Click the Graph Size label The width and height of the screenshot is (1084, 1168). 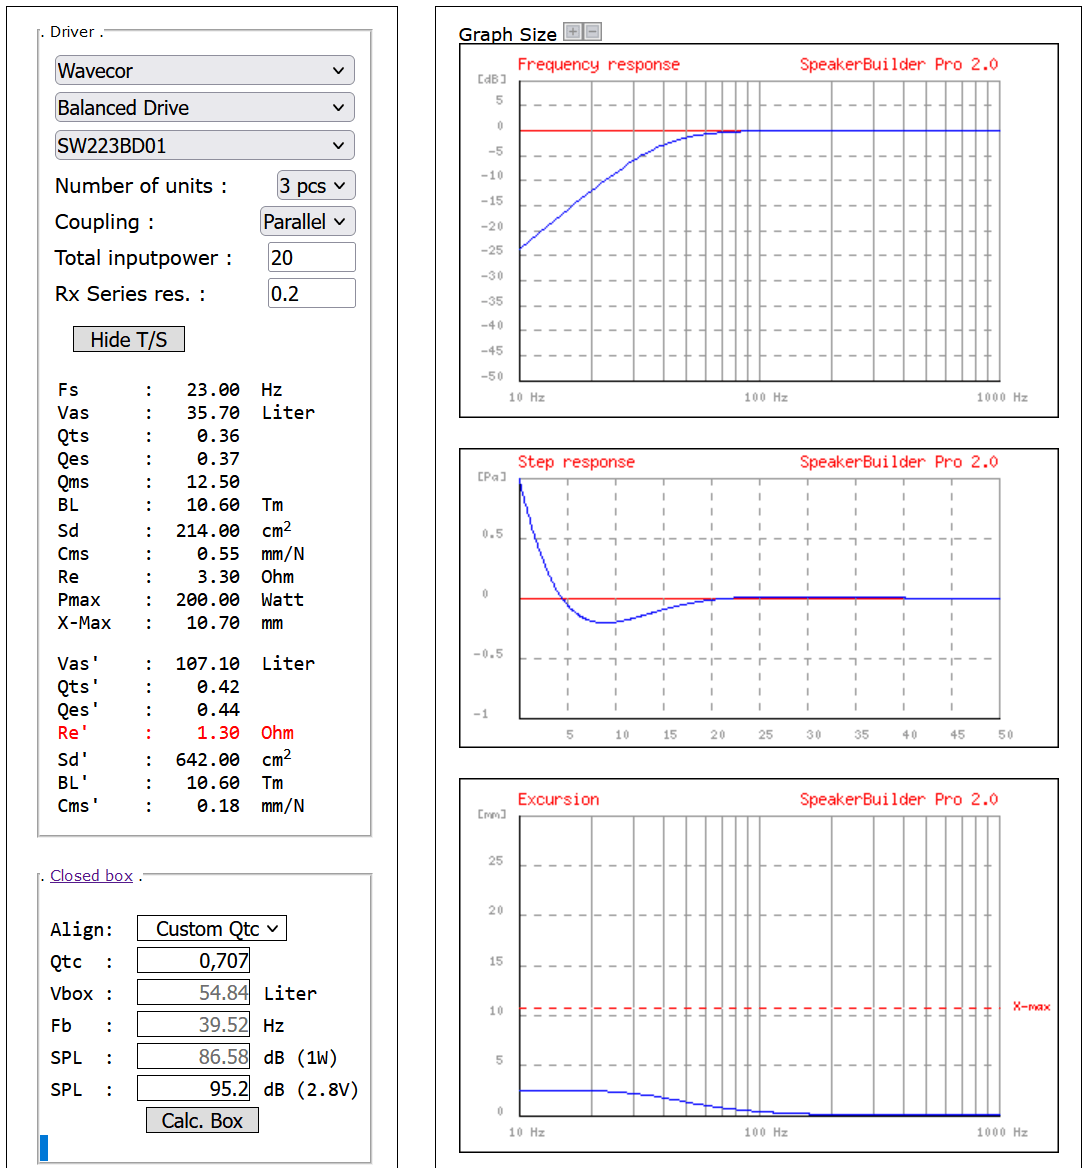coord(507,34)
